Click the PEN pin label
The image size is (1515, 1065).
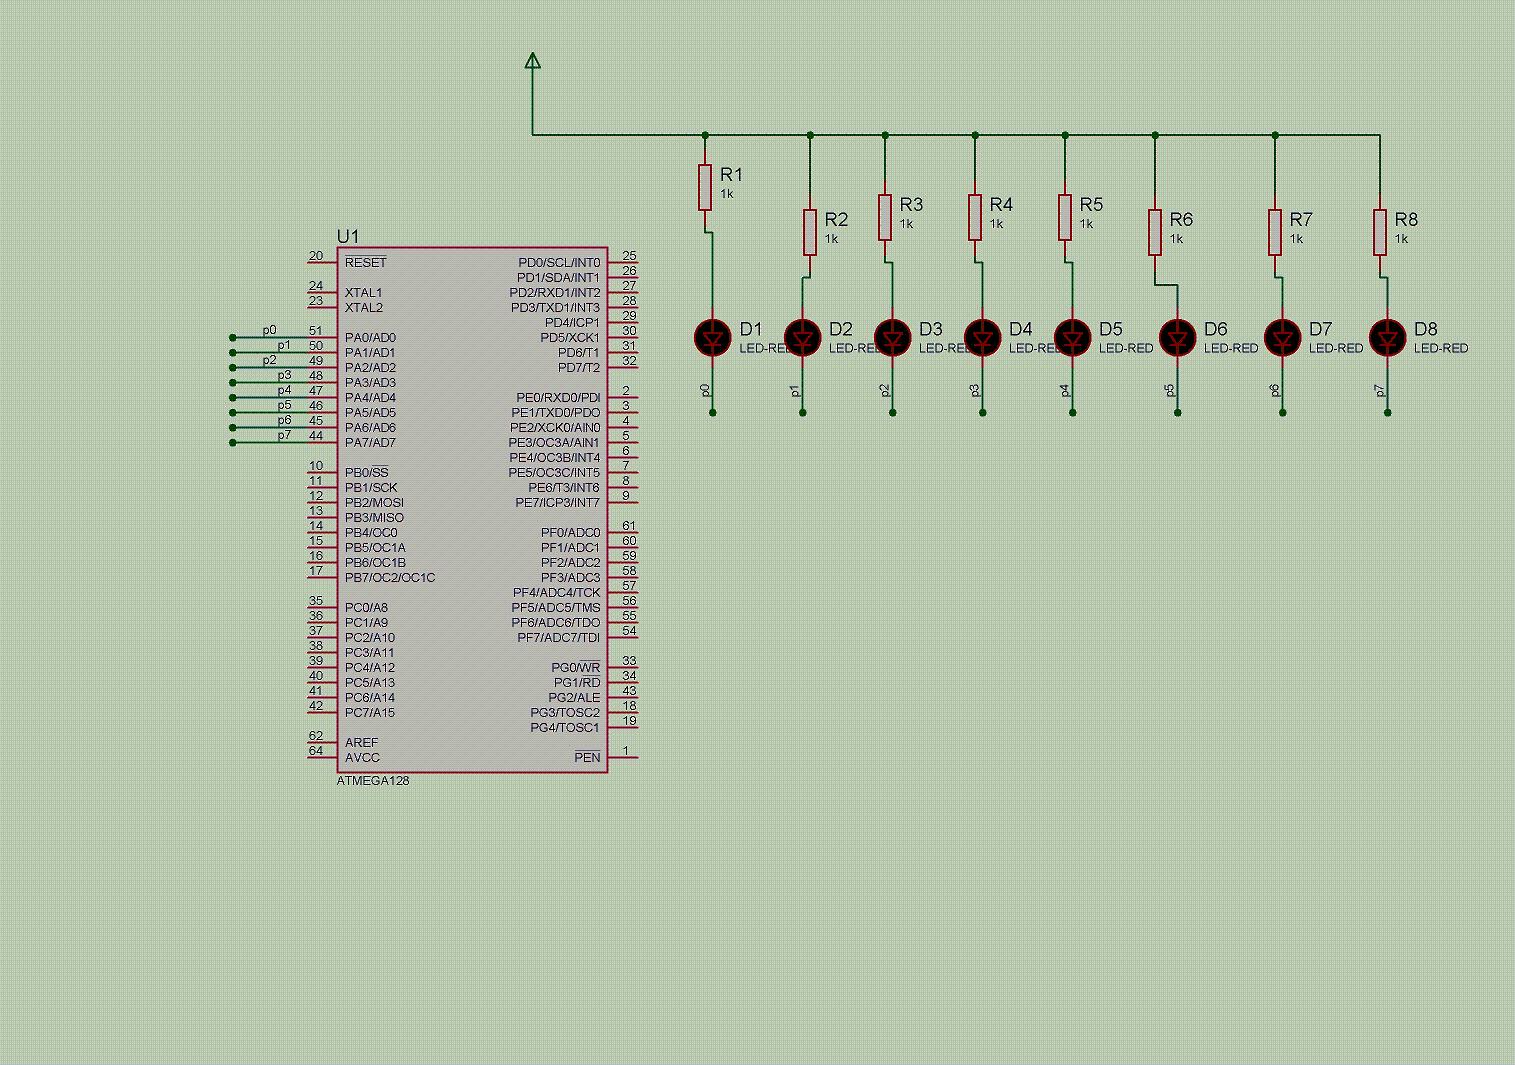point(588,758)
